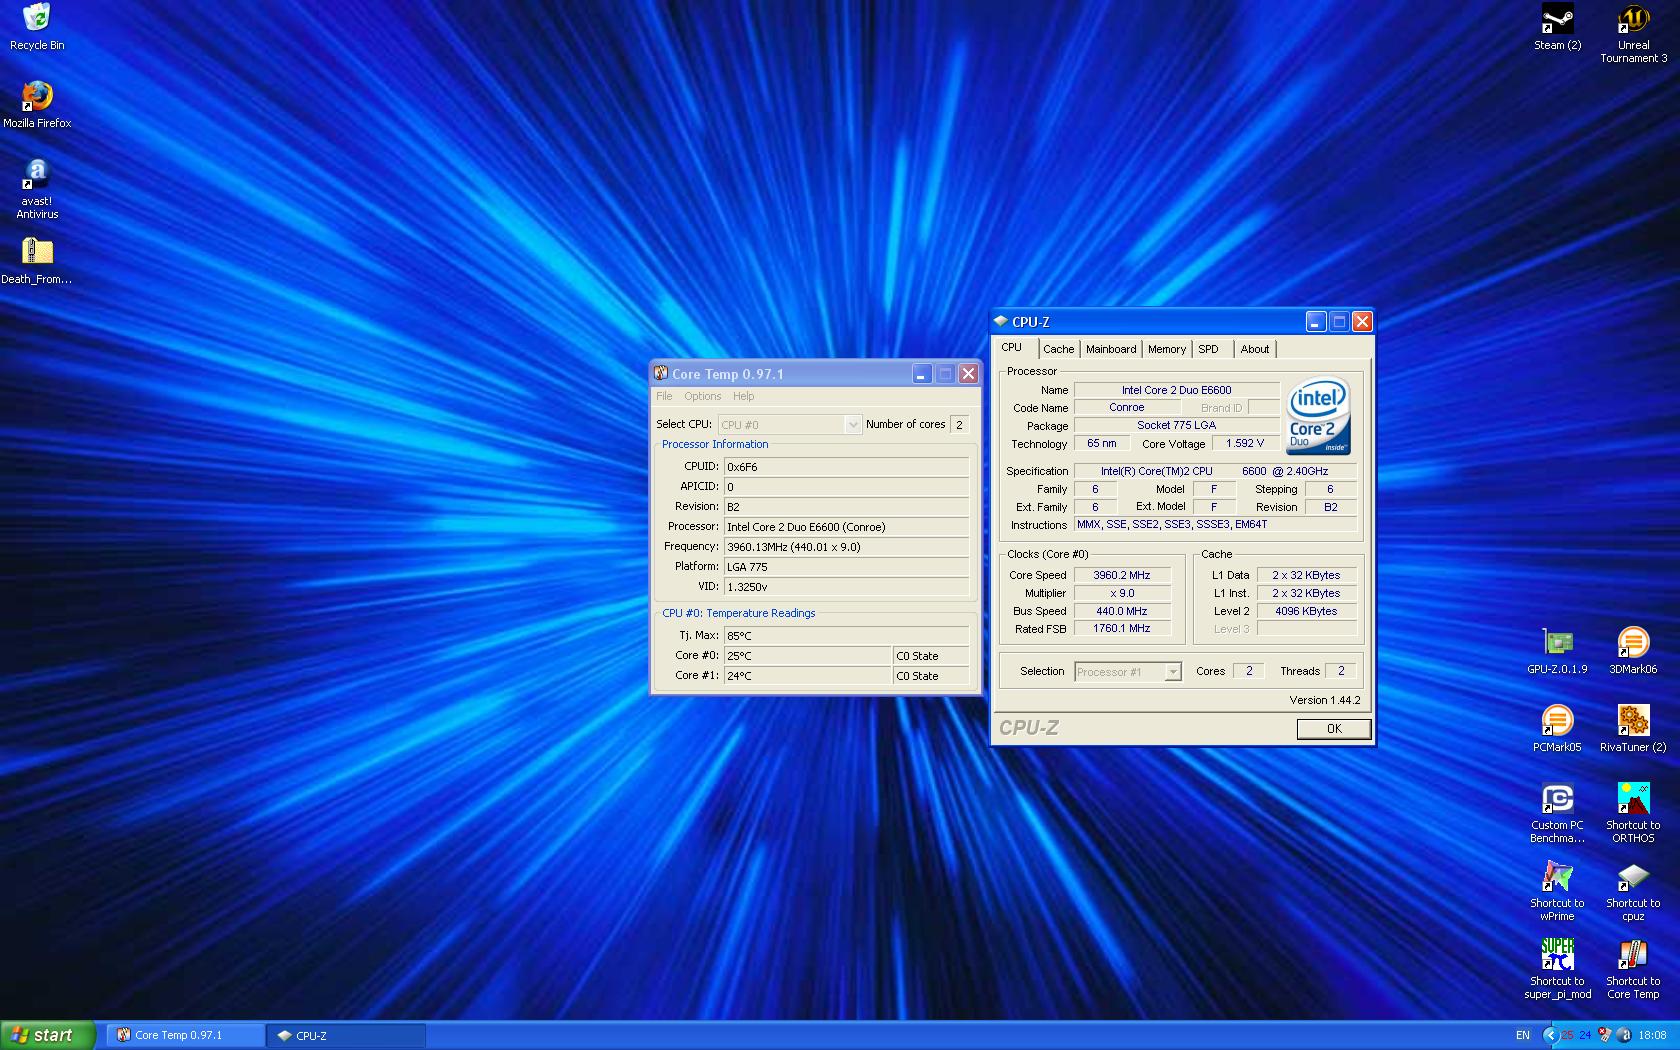The height and width of the screenshot is (1050, 1680).
Task: Open the Custom PC Benchmark desktop shortcut
Action: 1557,813
